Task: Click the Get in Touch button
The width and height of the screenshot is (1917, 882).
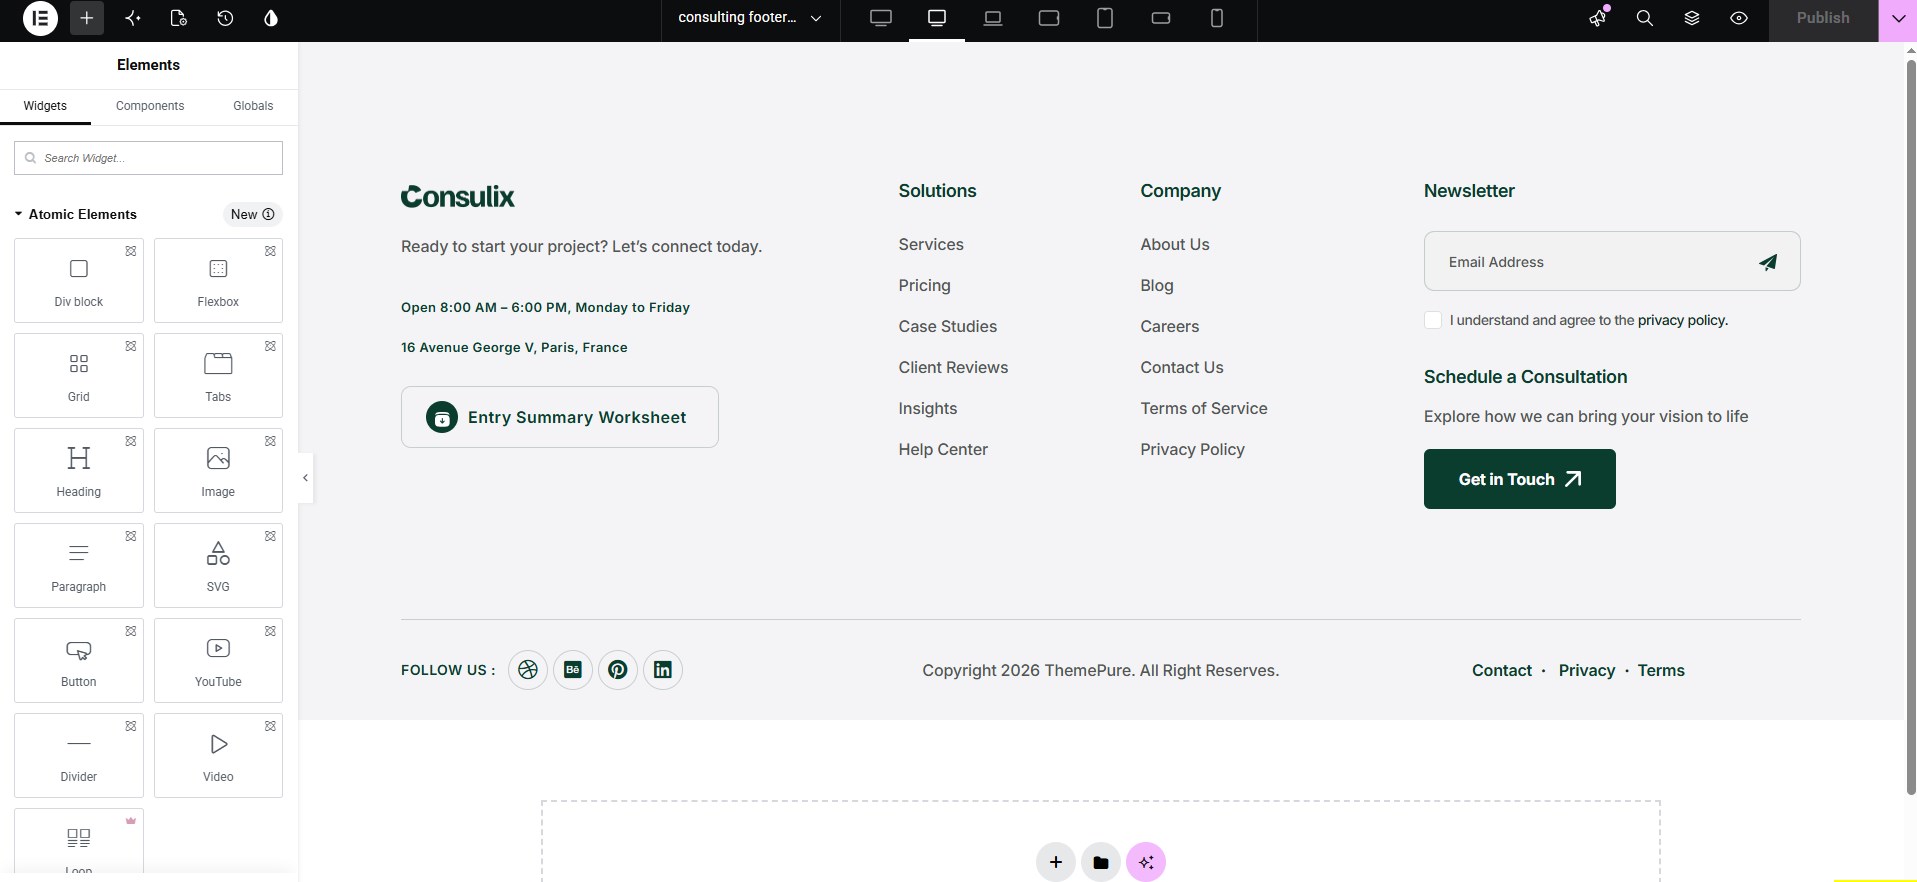Action: click(x=1520, y=479)
